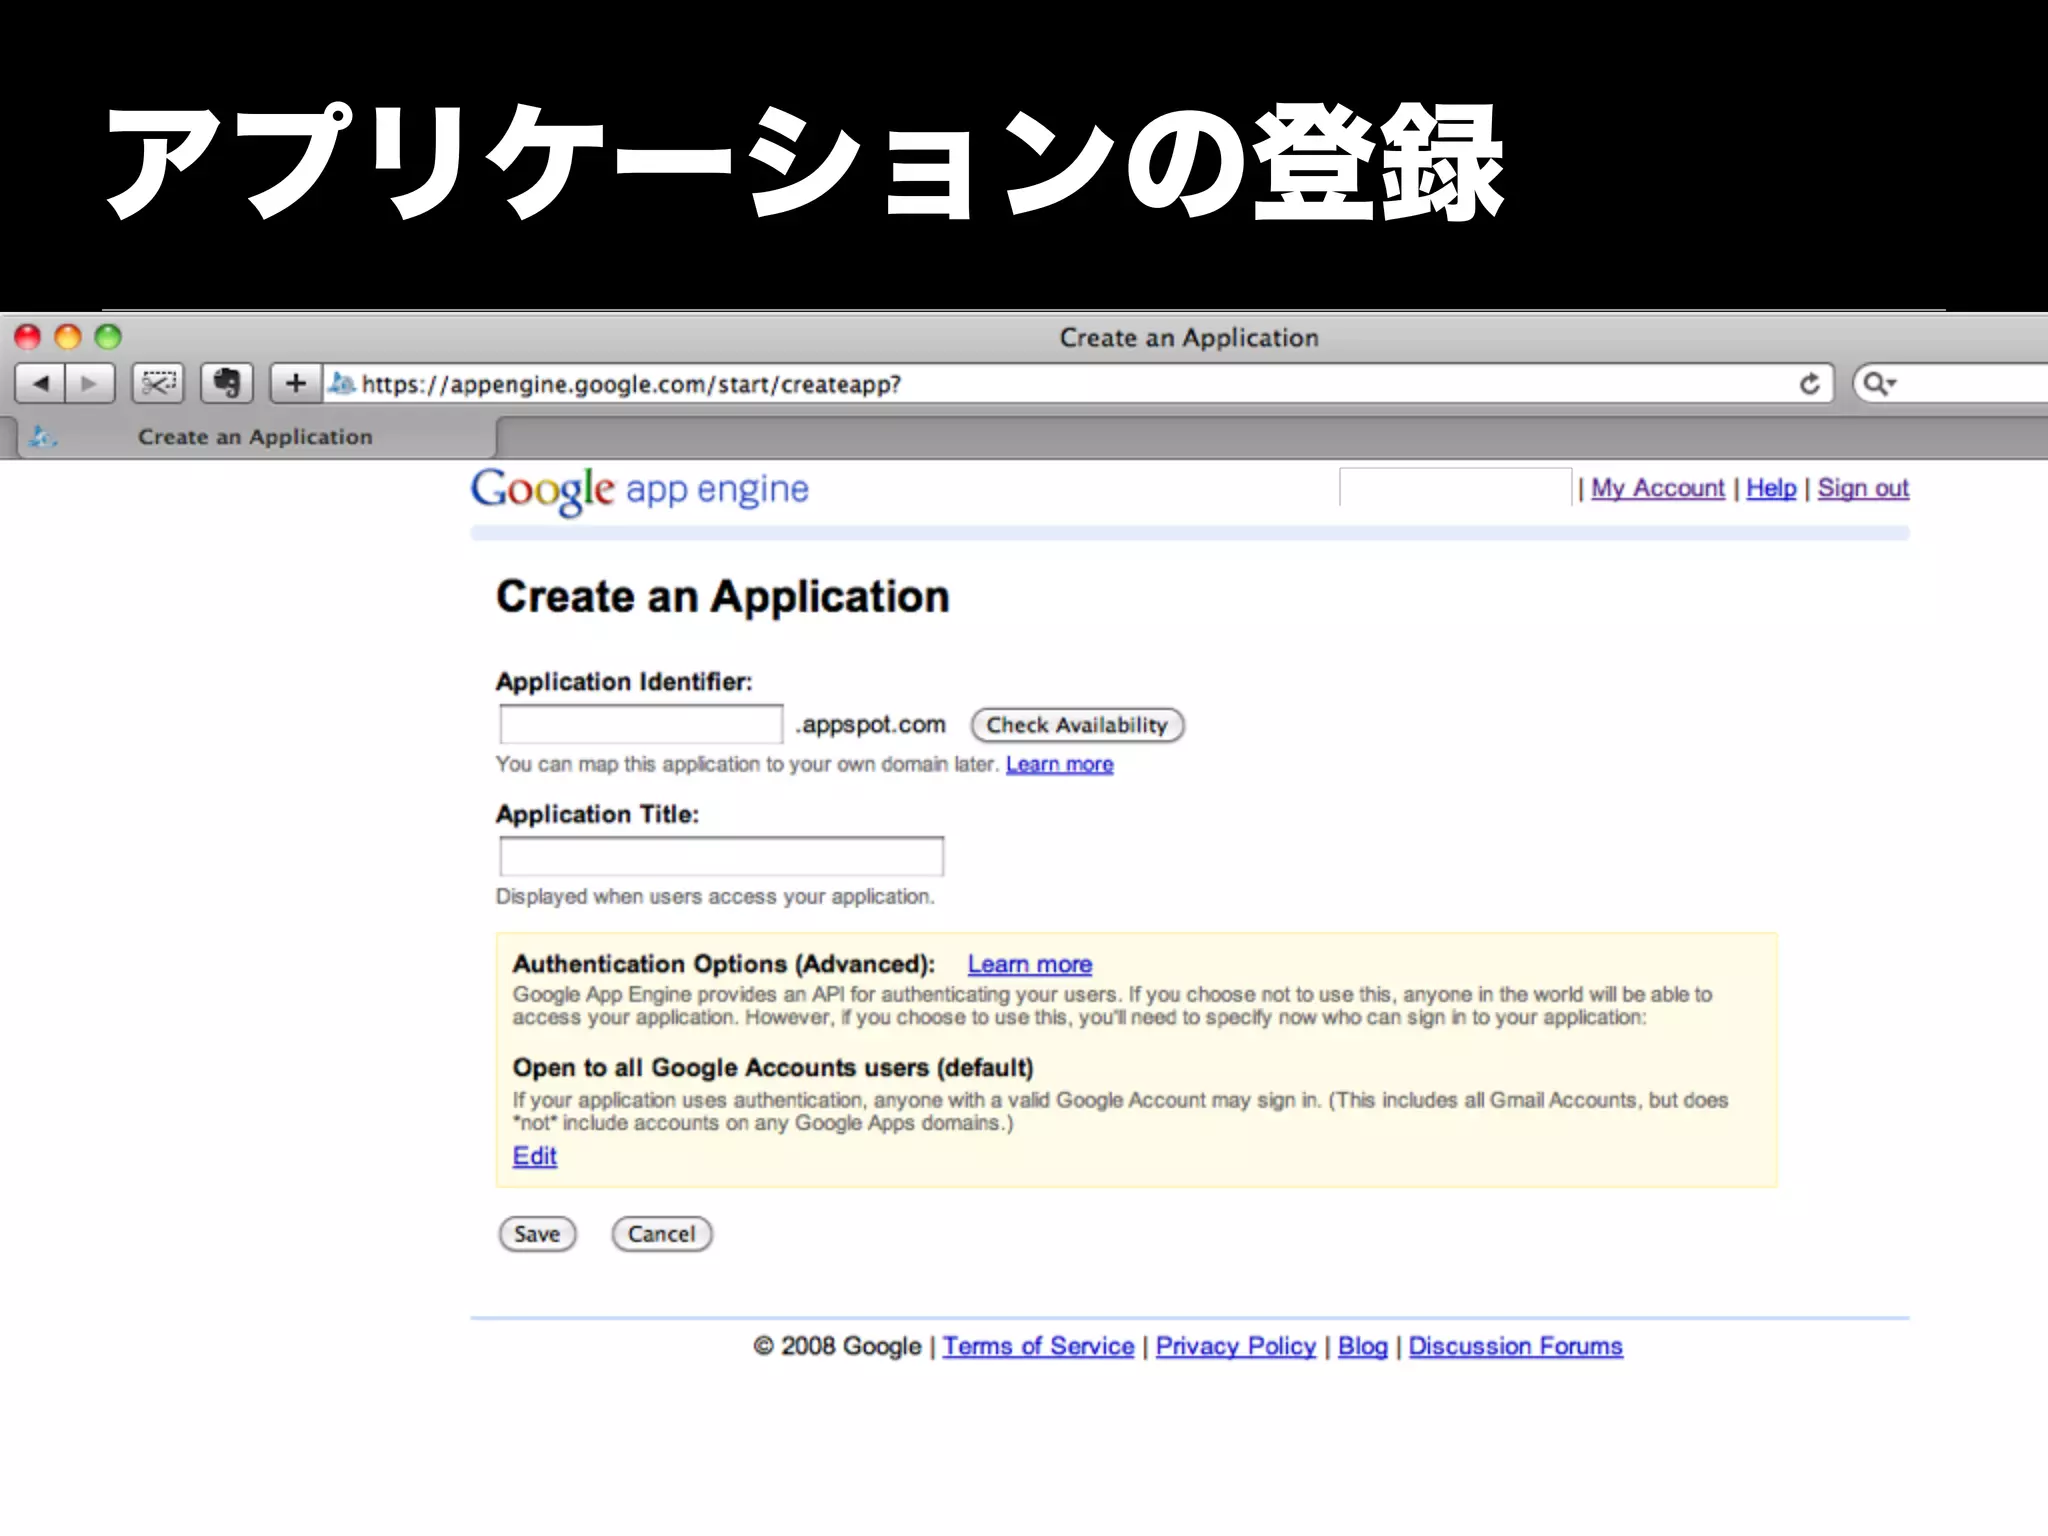The image size is (2048, 1536).
Task: Click Edit link under authentication options
Action: (534, 1156)
